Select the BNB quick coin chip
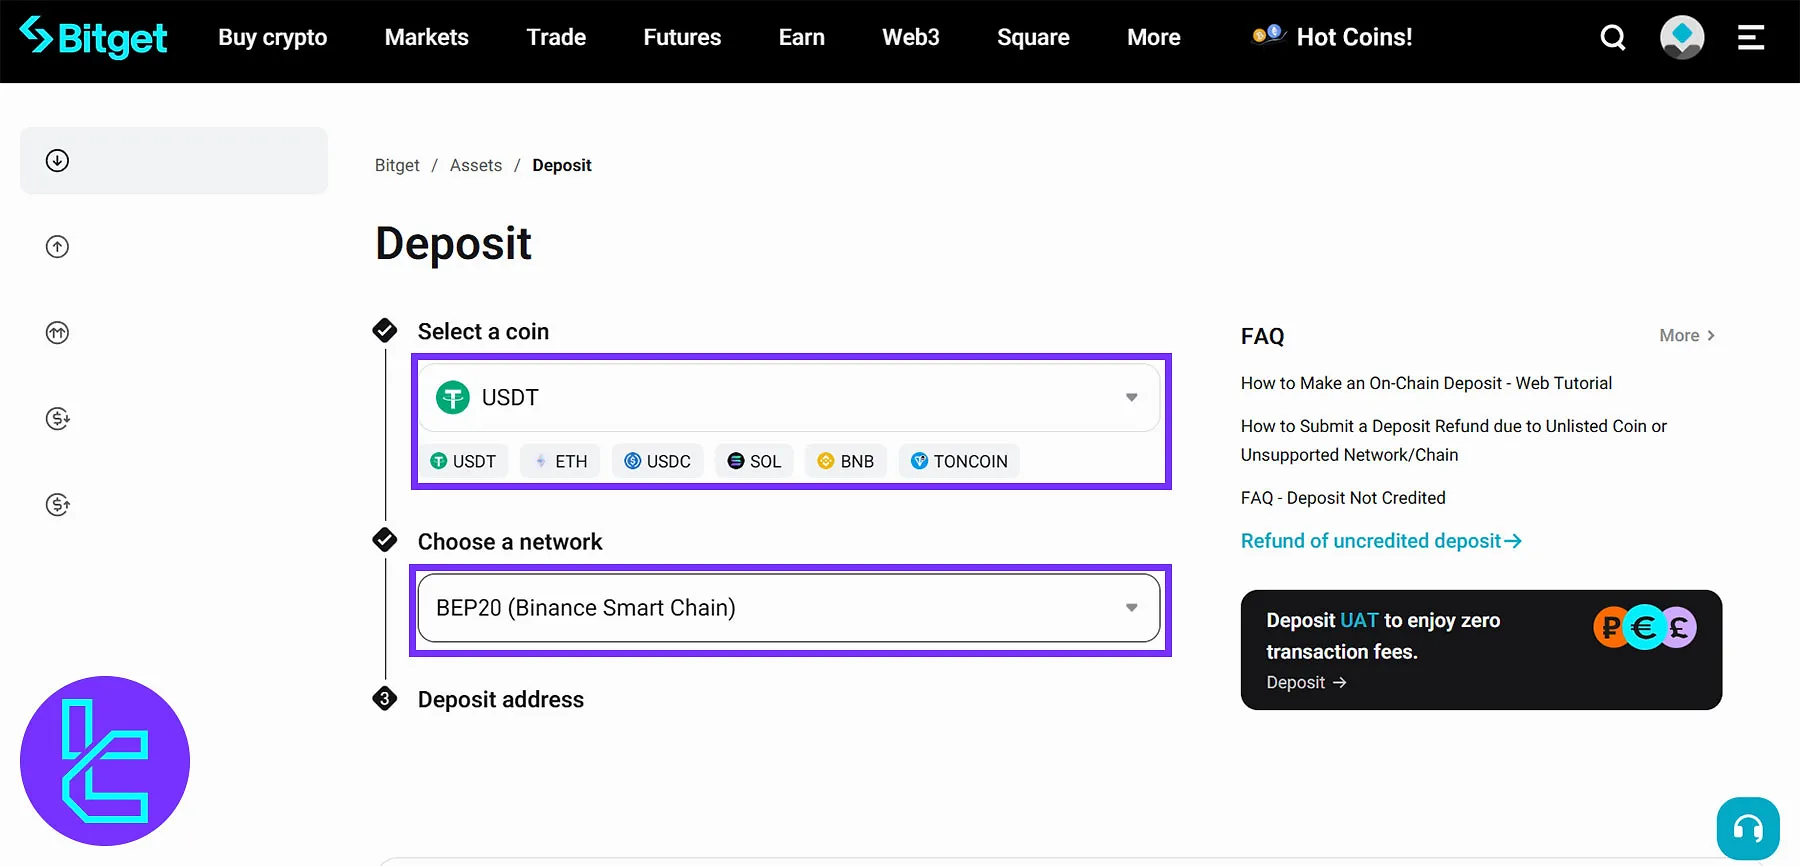The height and width of the screenshot is (866, 1800). (846, 461)
